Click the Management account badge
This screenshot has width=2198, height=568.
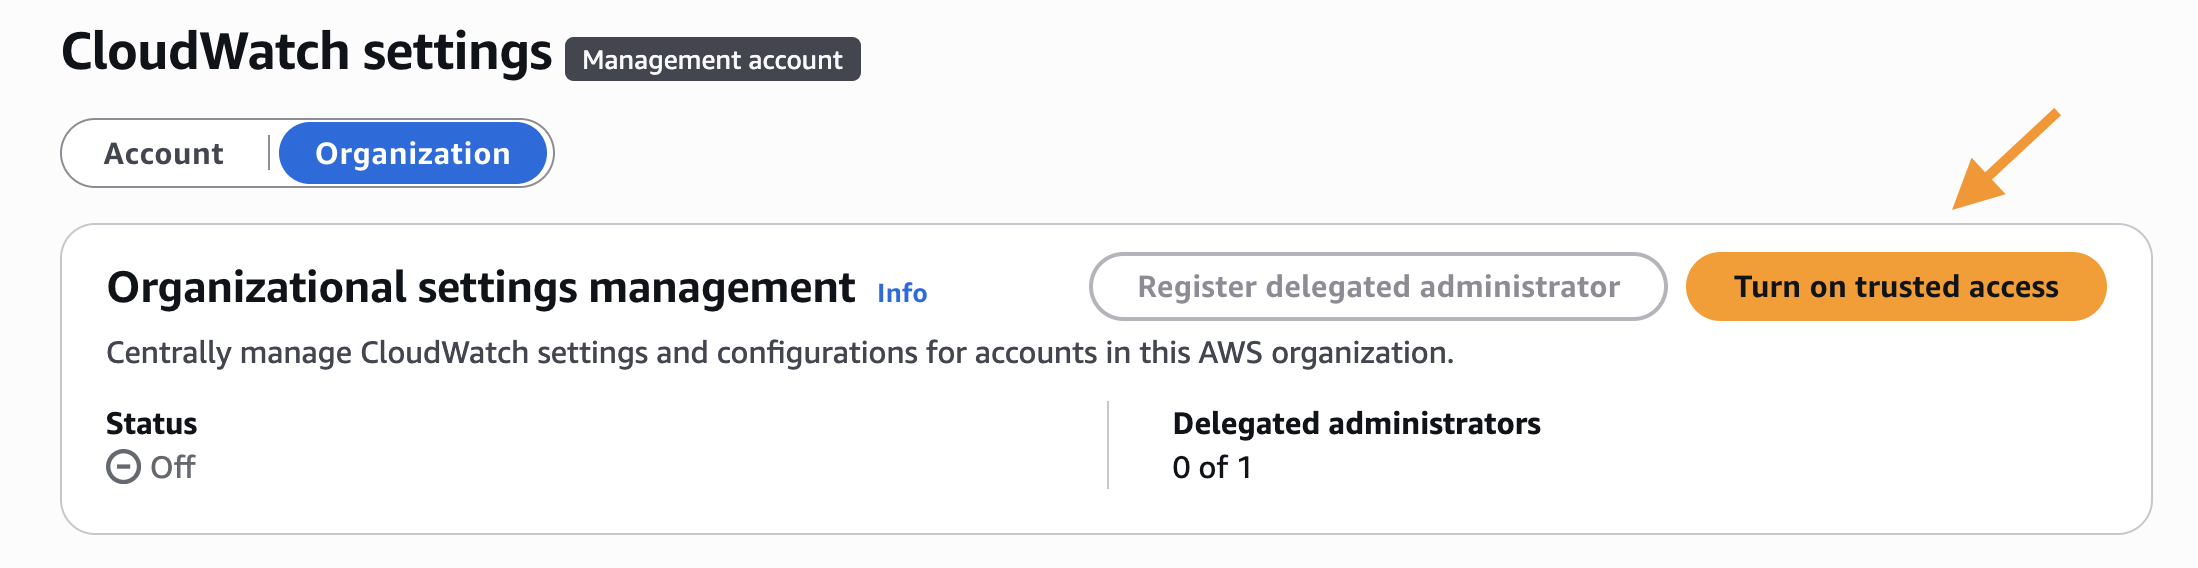tap(712, 60)
